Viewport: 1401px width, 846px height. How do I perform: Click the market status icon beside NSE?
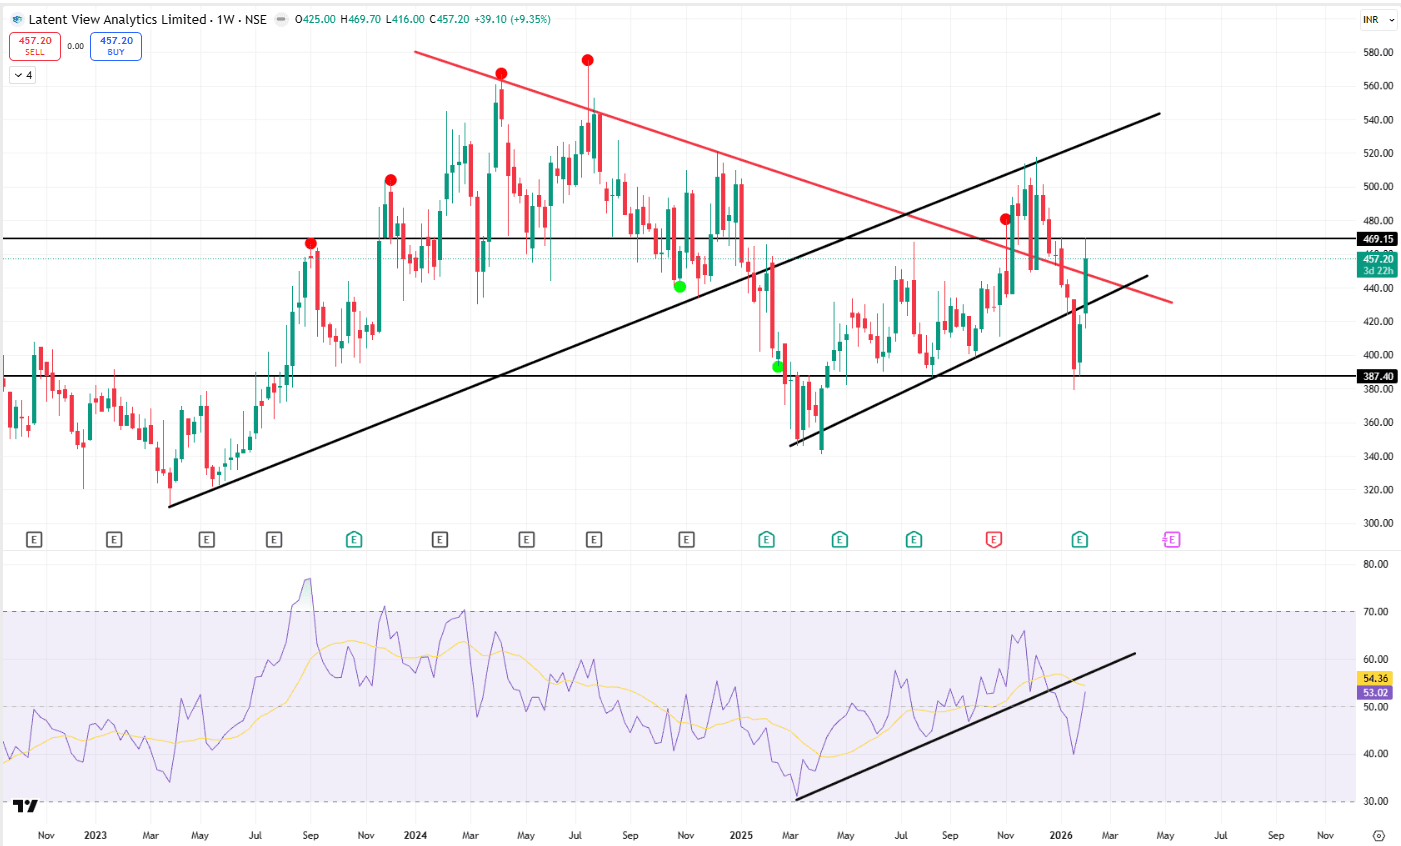[x=281, y=19]
